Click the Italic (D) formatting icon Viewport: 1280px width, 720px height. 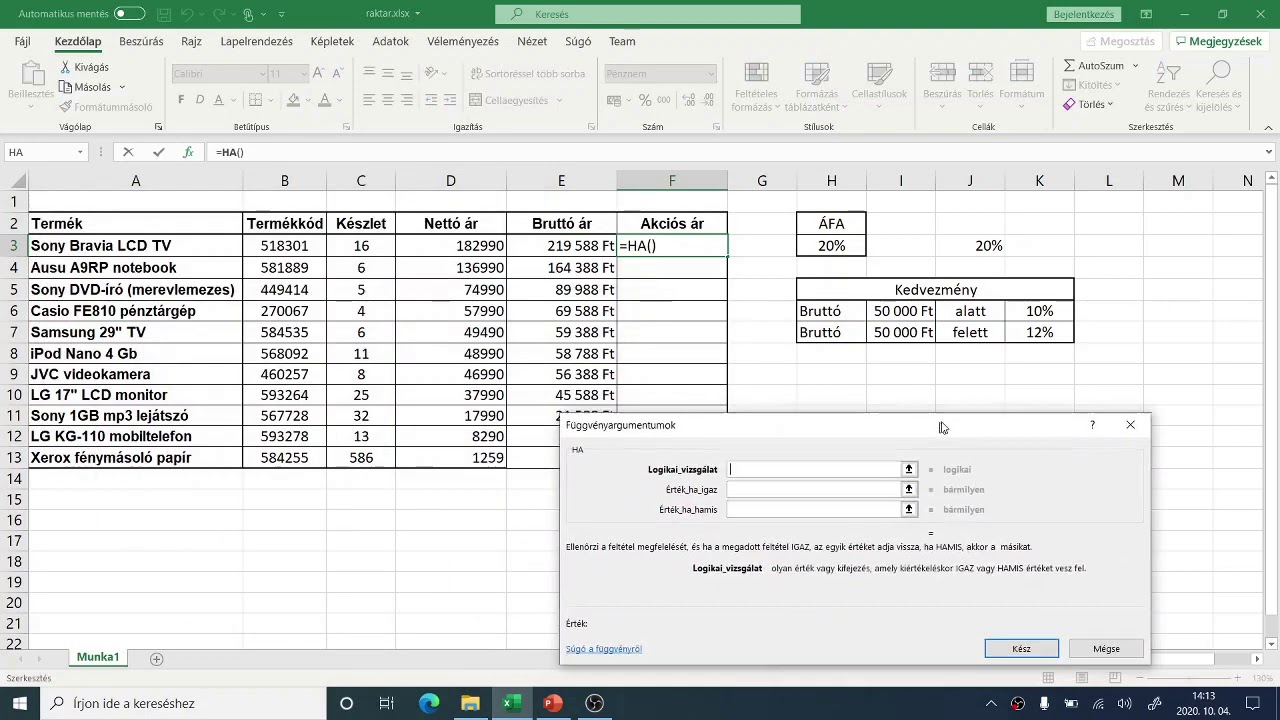pos(200,100)
